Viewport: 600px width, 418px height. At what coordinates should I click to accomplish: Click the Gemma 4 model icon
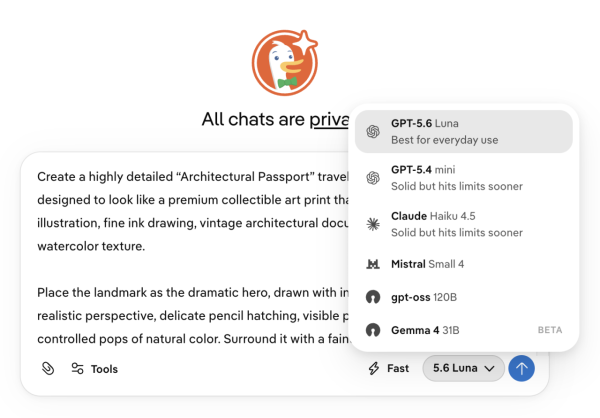click(x=373, y=330)
